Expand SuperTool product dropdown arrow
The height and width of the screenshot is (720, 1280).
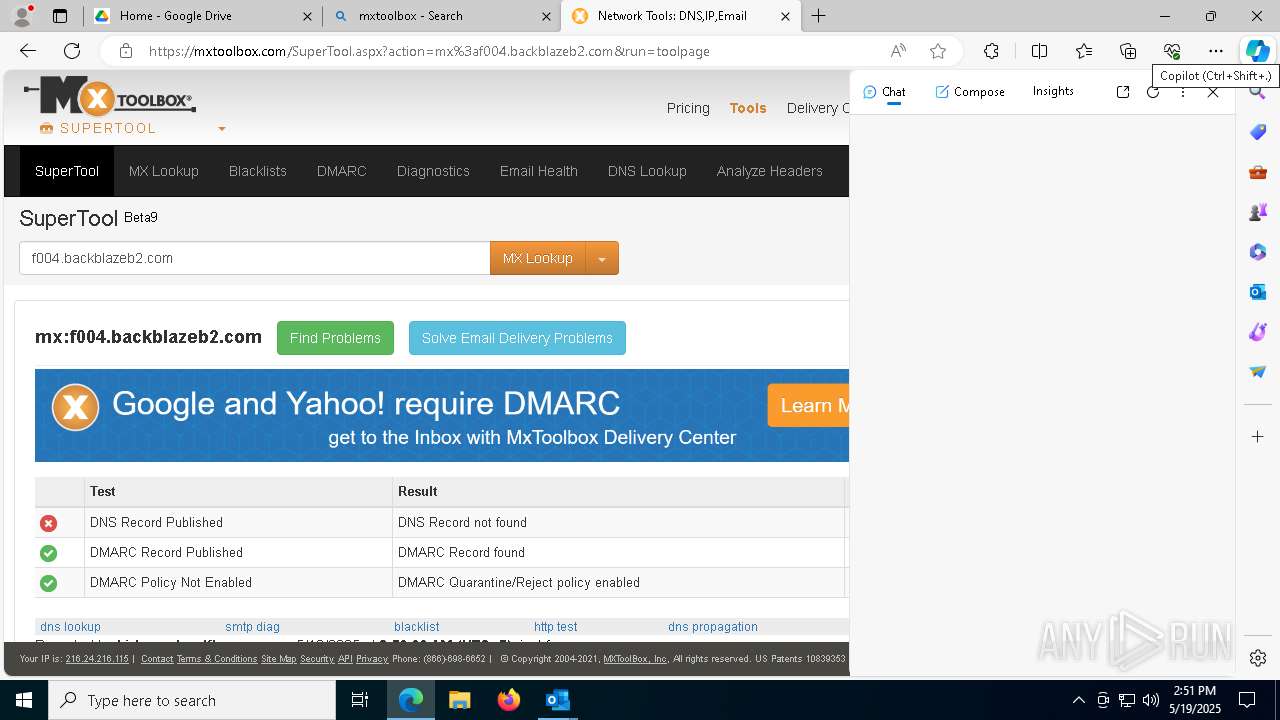tap(222, 129)
